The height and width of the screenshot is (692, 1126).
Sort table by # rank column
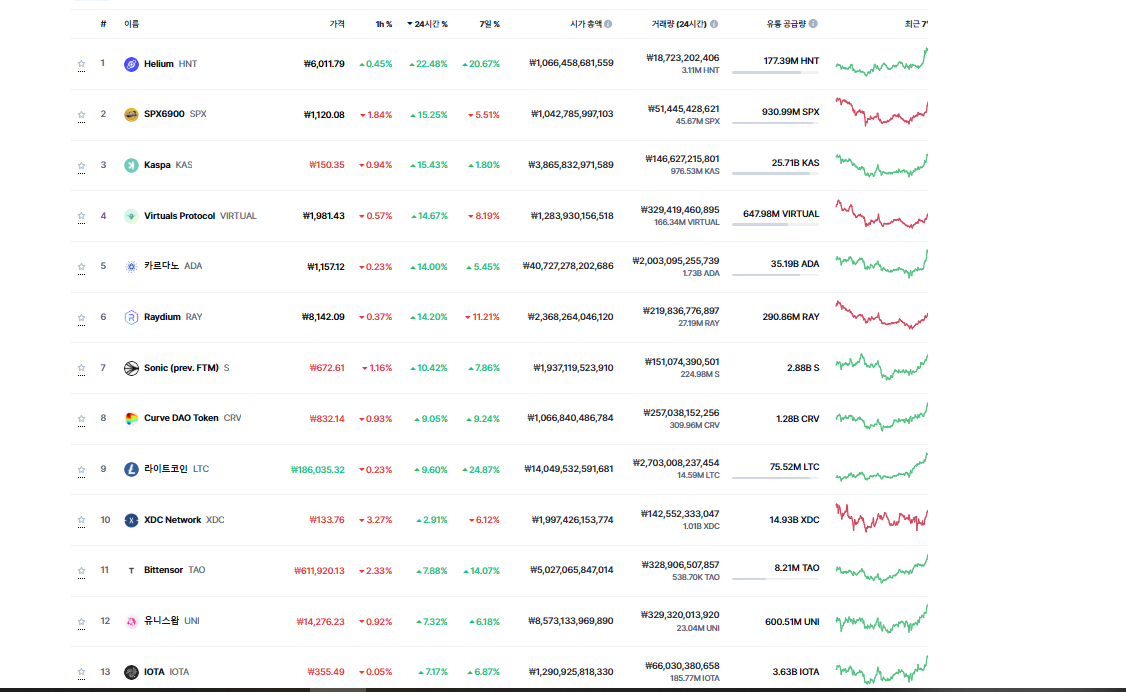click(x=103, y=24)
